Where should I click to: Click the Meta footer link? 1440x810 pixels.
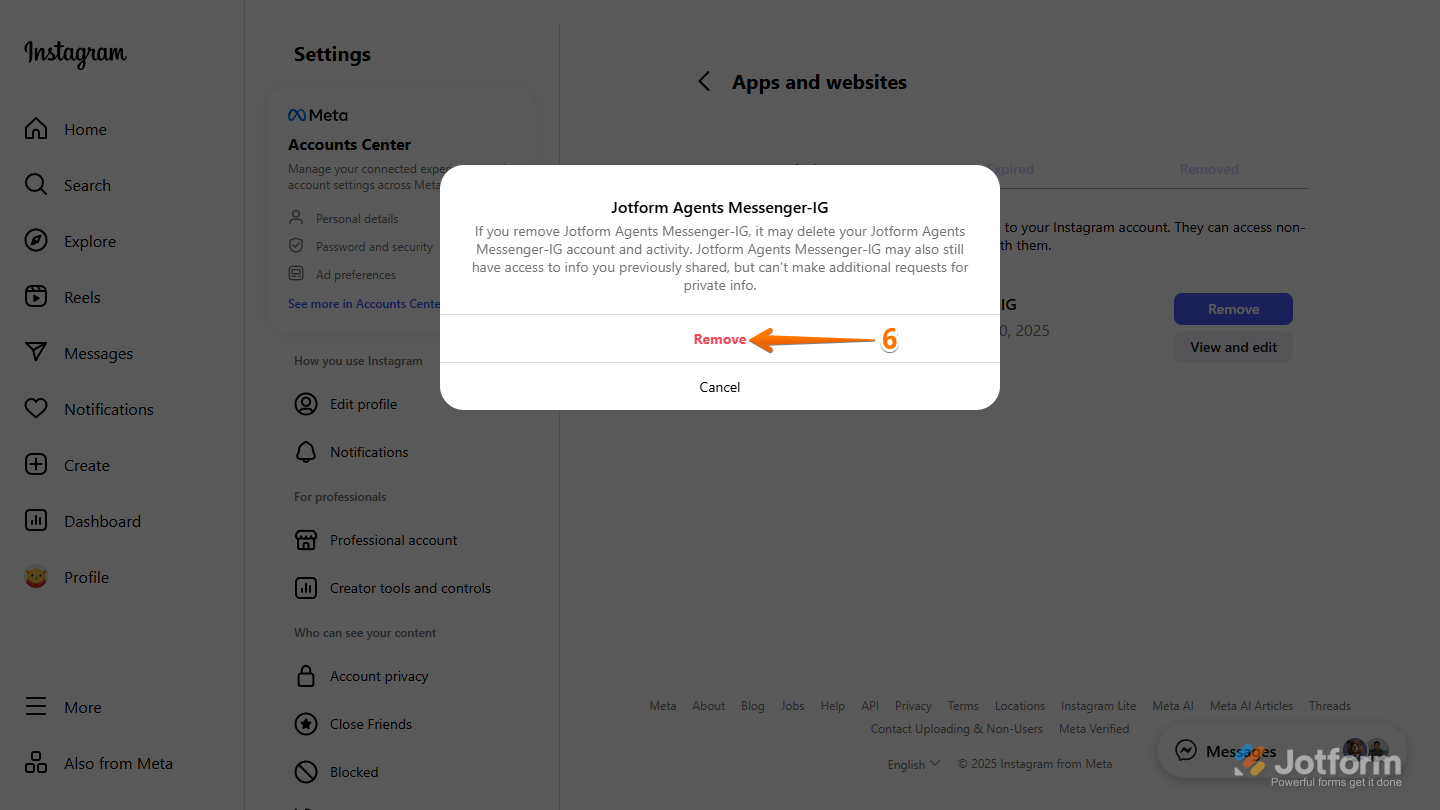pos(663,706)
